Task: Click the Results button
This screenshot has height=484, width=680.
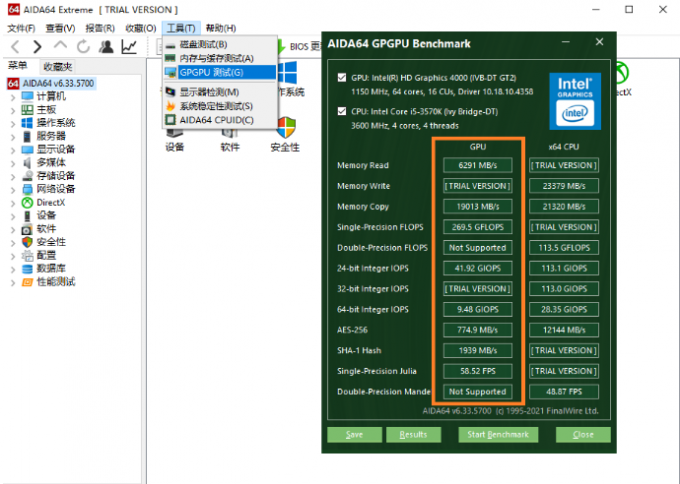Action: pyautogui.click(x=413, y=435)
